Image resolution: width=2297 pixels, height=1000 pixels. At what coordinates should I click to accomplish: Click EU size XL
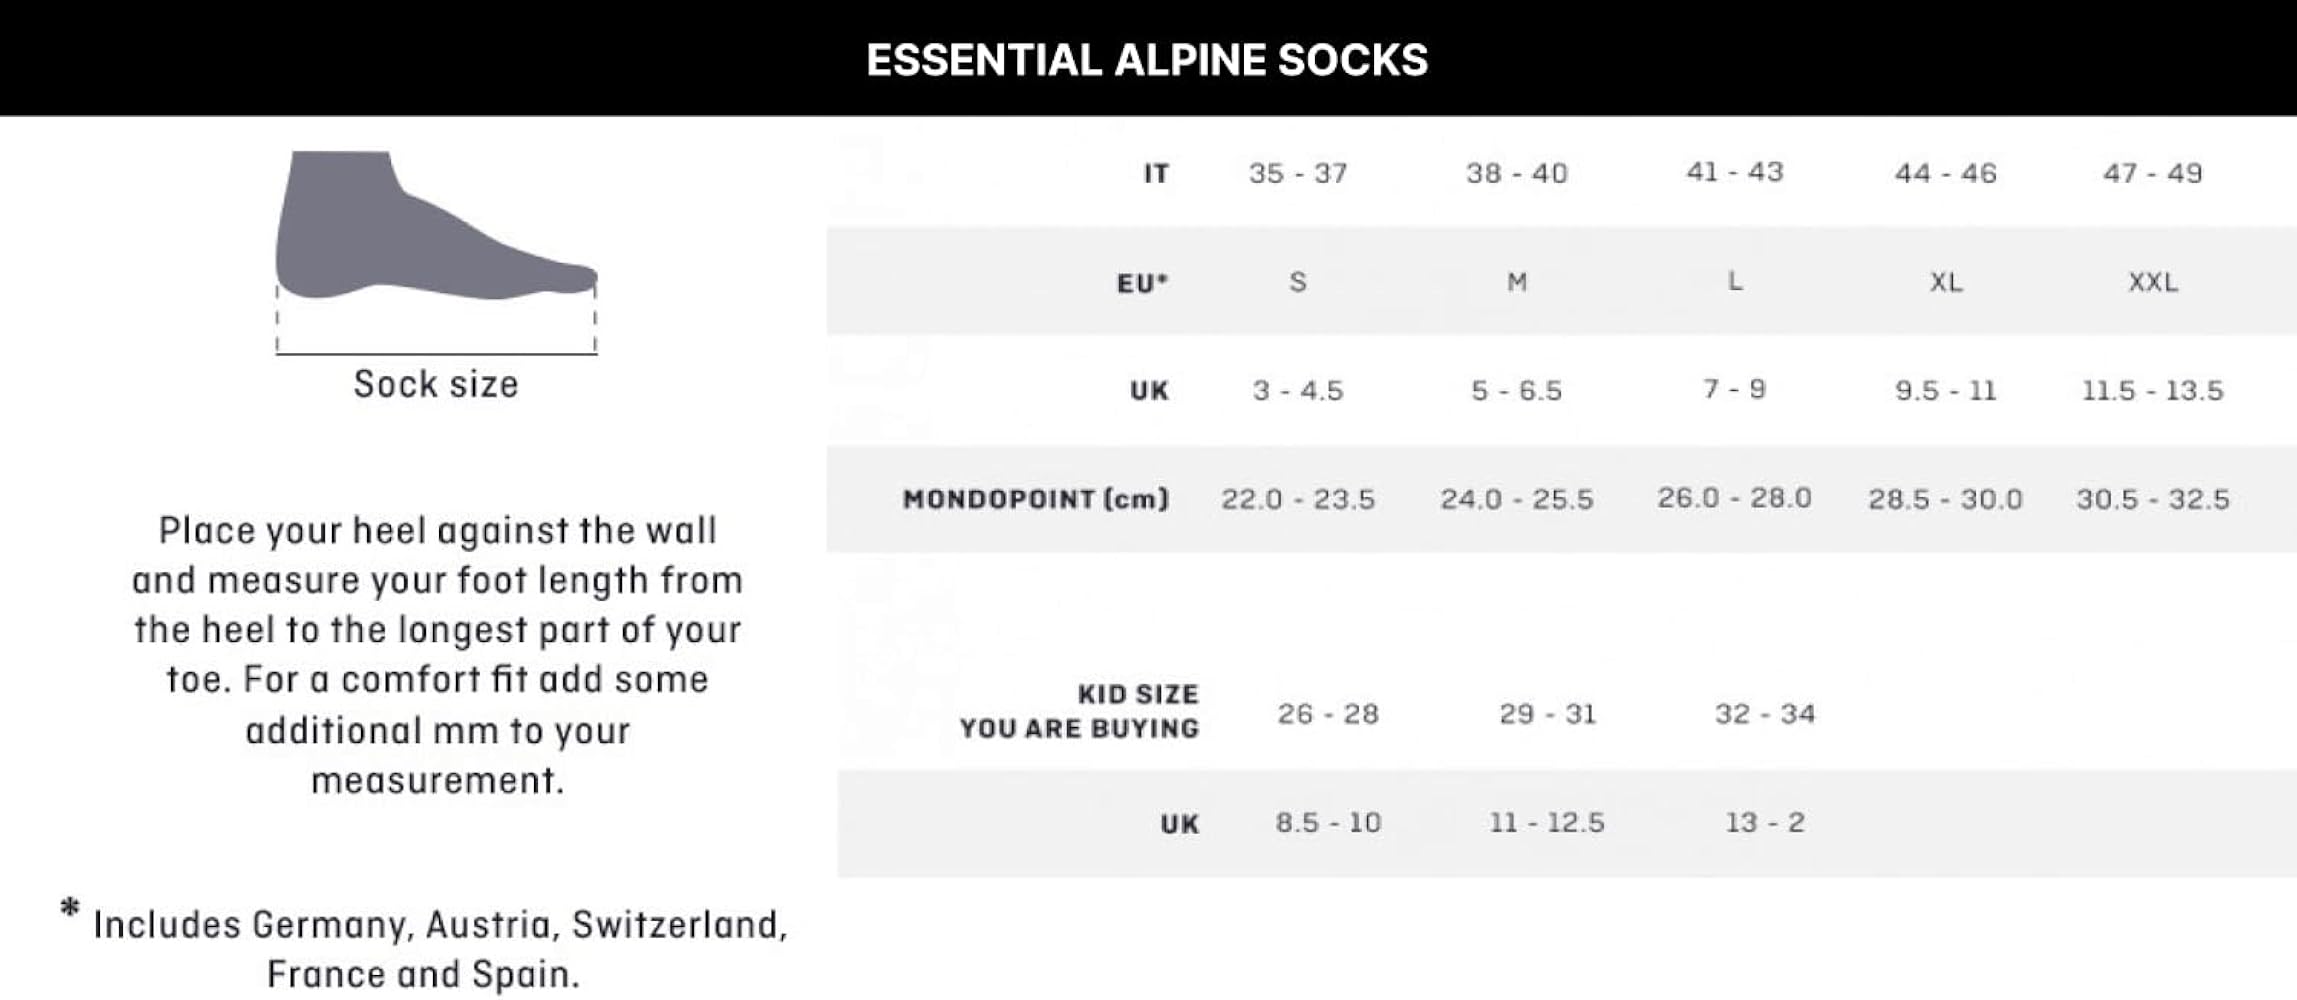[1945, 282]
